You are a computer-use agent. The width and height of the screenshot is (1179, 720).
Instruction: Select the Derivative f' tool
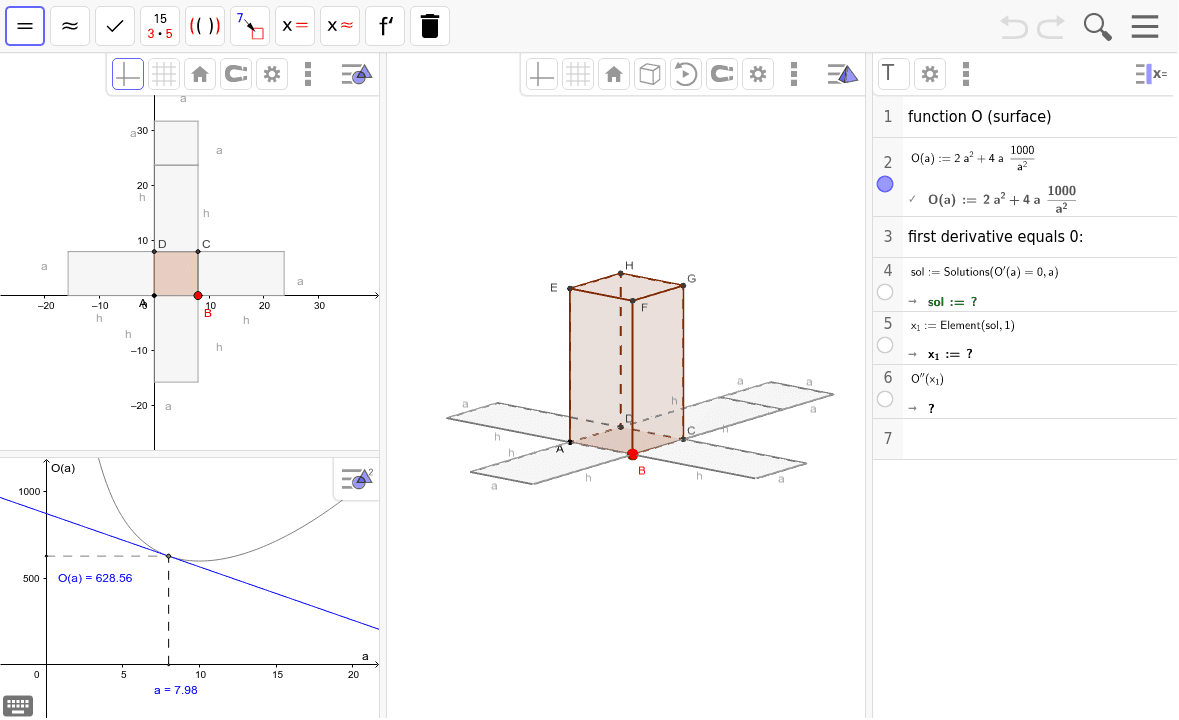pyautogui.click(x=385, y=26)
